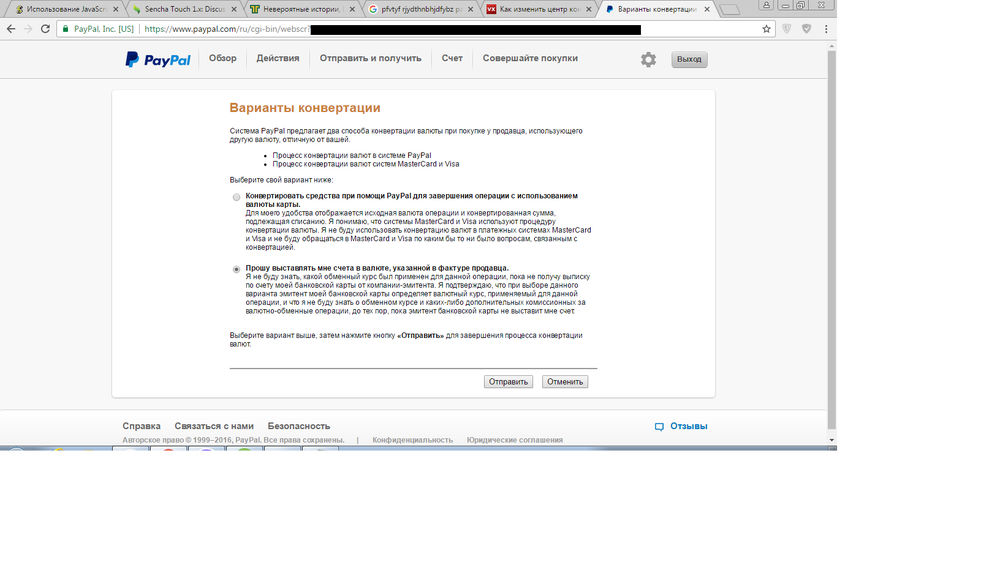Click the Отменить cancel button
Image resolution: width=1000 pixels, height=562 pixels.
565,381
